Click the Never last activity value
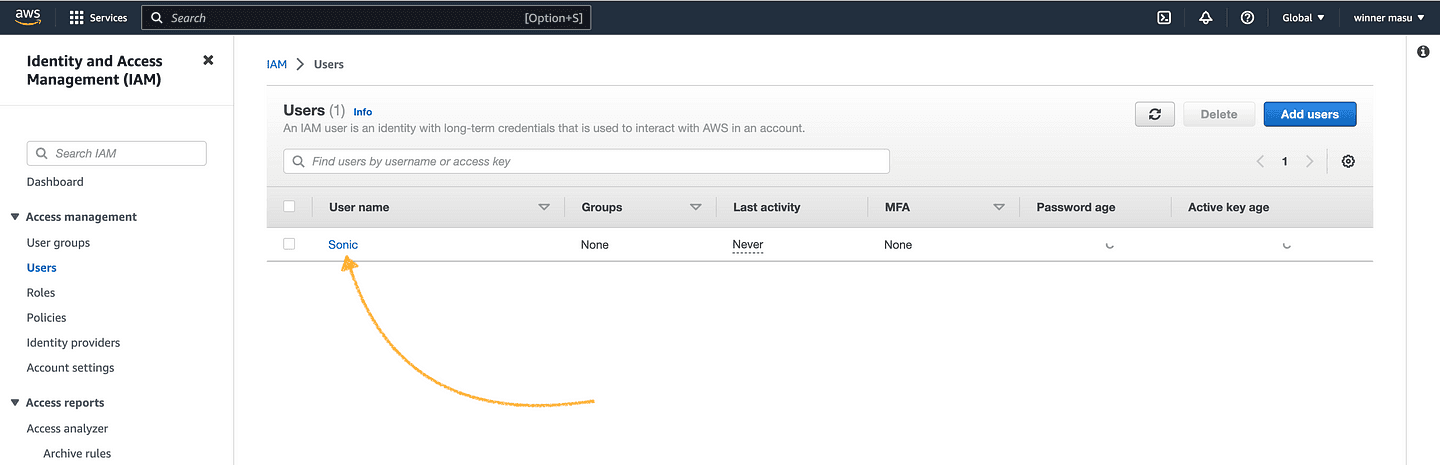Screen dimensions: 1440x465 click(x=748, y=245)
